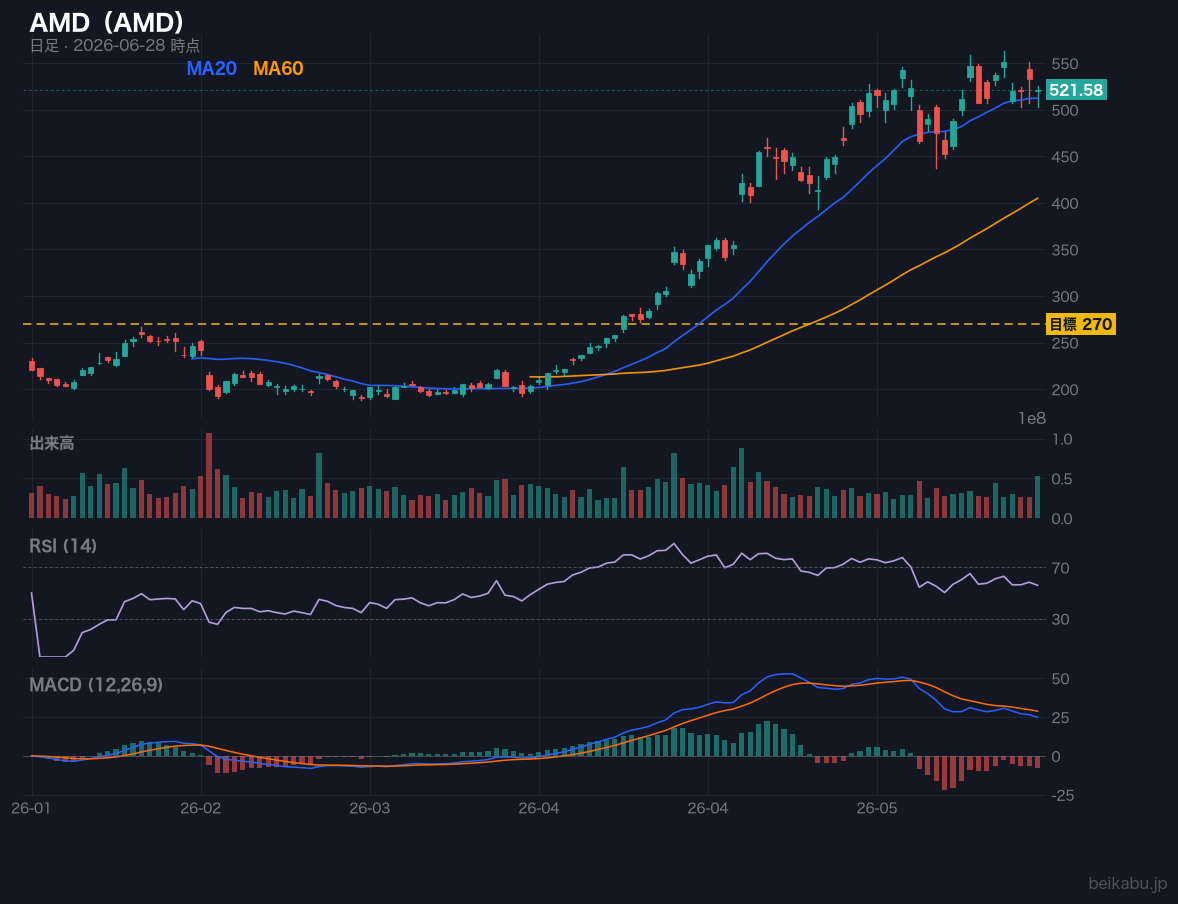
Task: Click the yellow '目標 270' target label
Action: pyautogui.click(x=1080, y=325)
